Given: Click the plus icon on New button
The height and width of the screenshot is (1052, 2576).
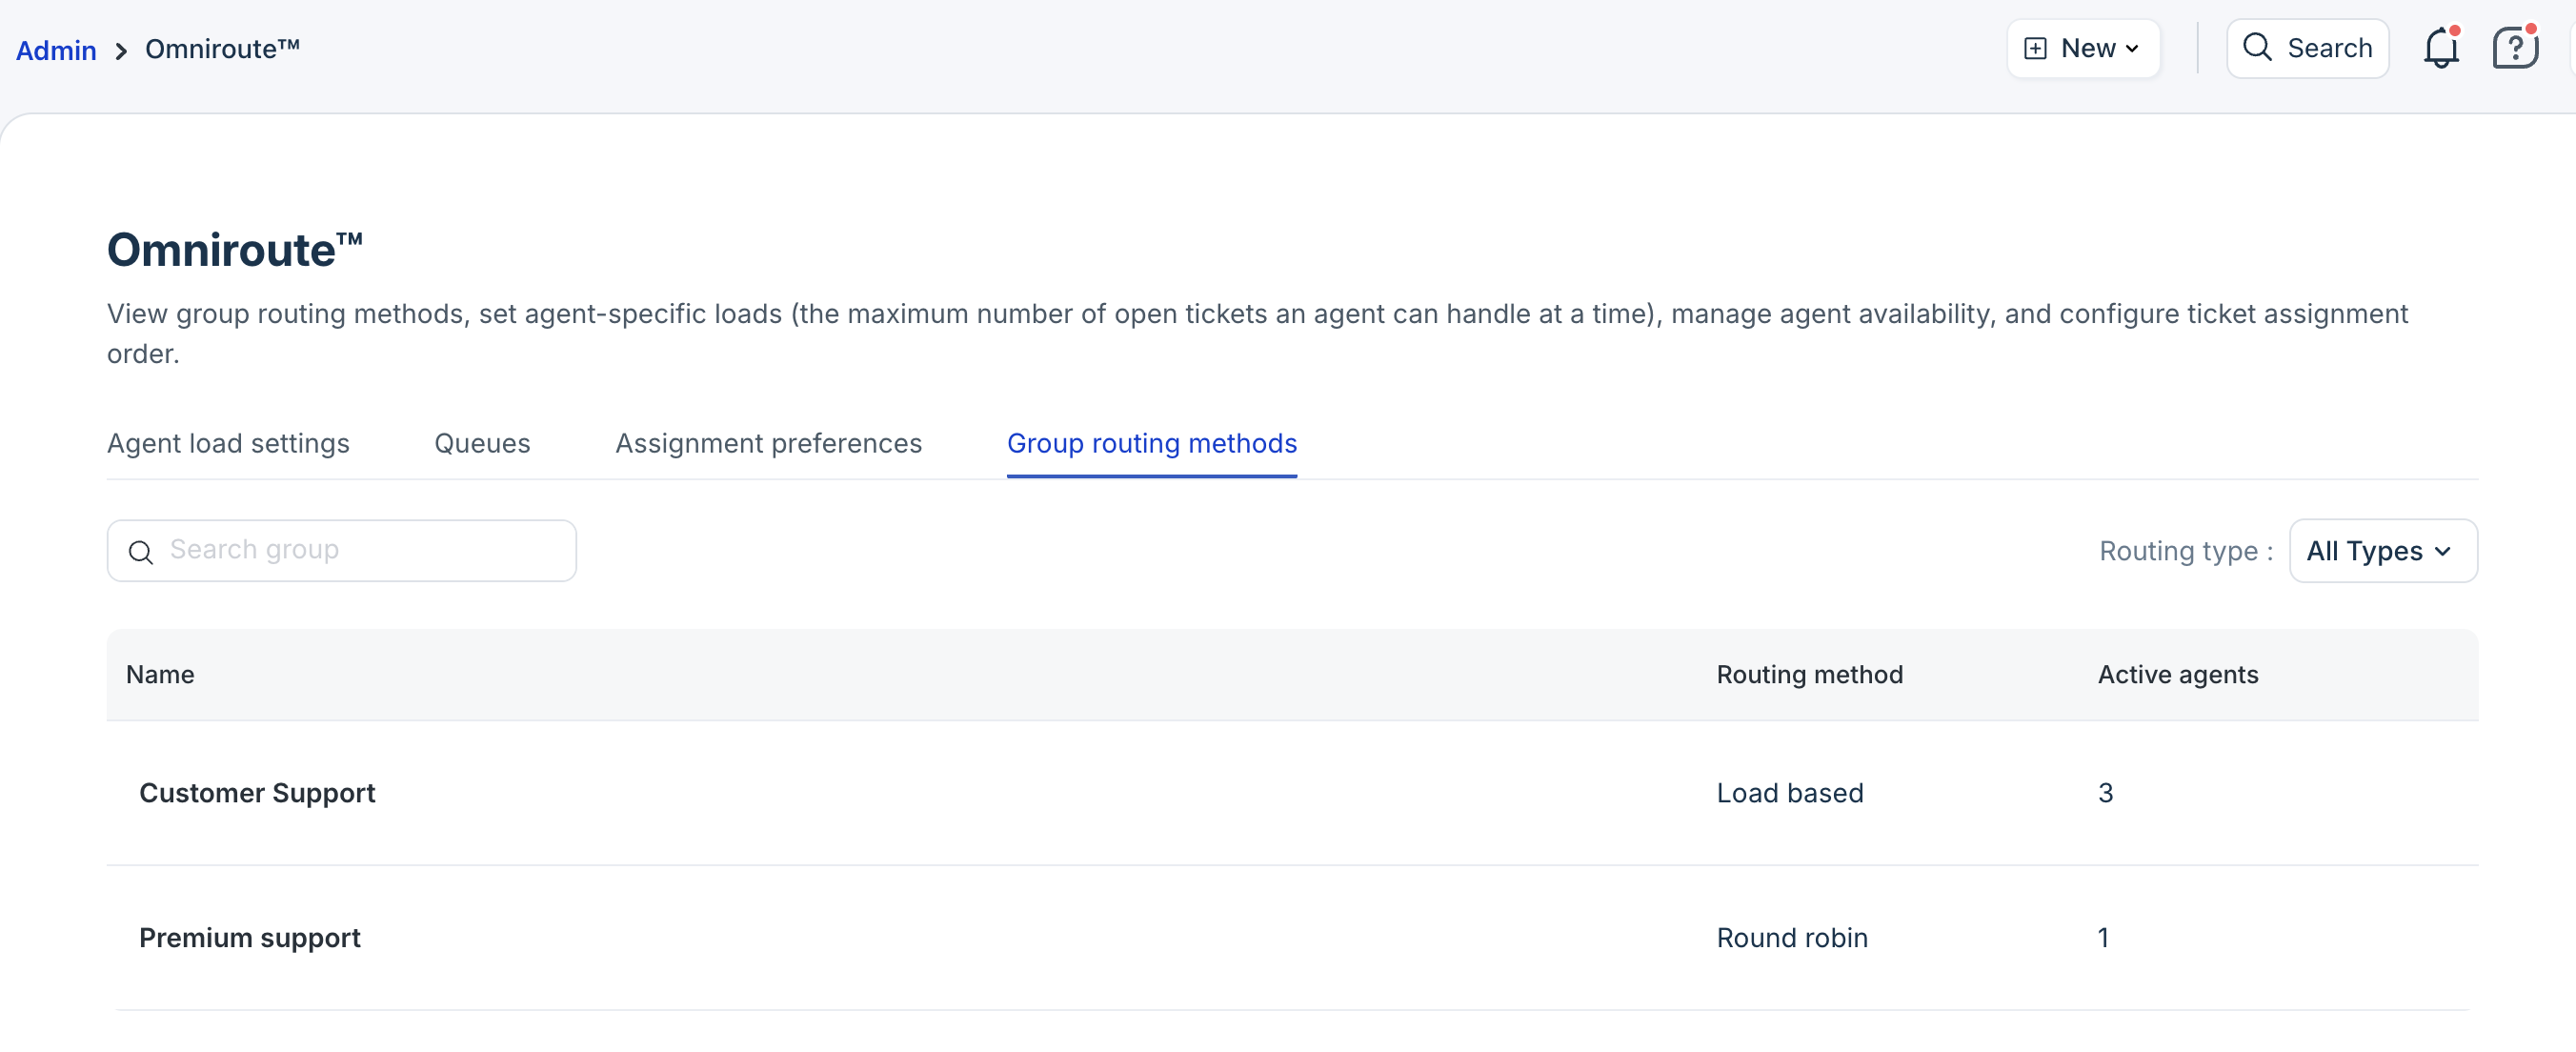Looking at the screenshot, I should [2034, 48].
